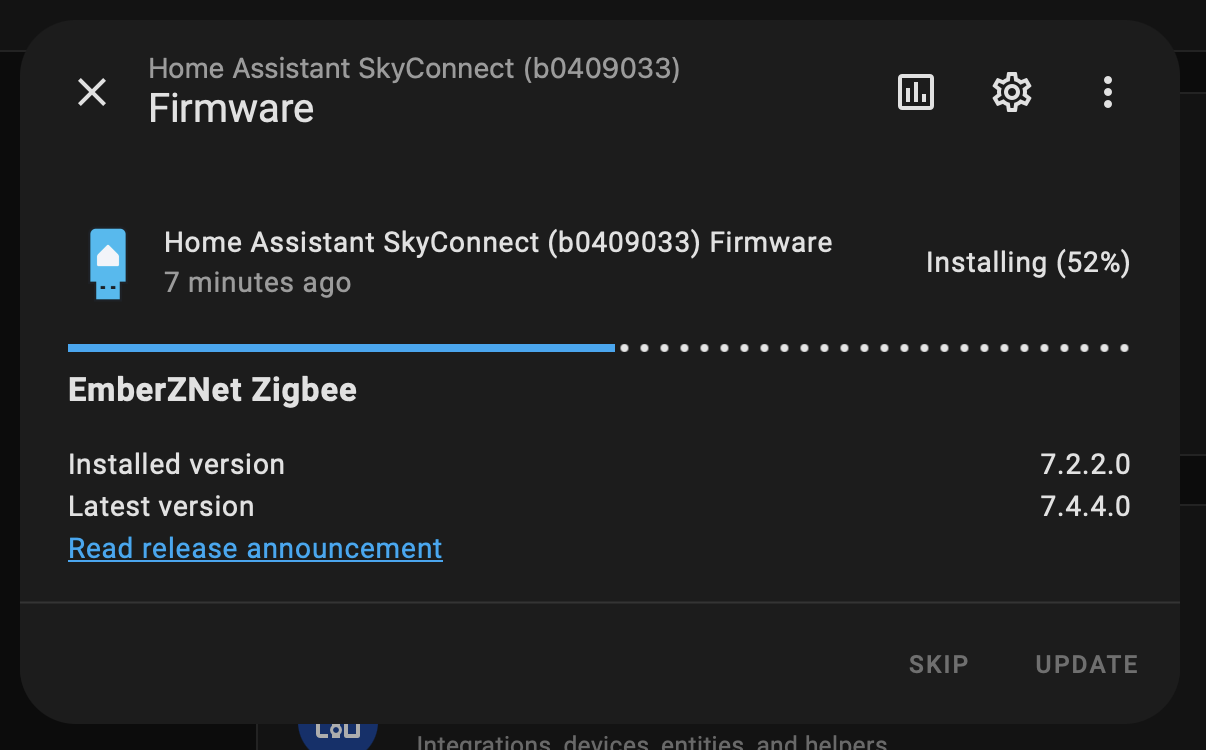The height and width of the screenshot is (750, 1206).
Task: Close the Firmware dialog with the X
Action: click(x=92, y=93)
